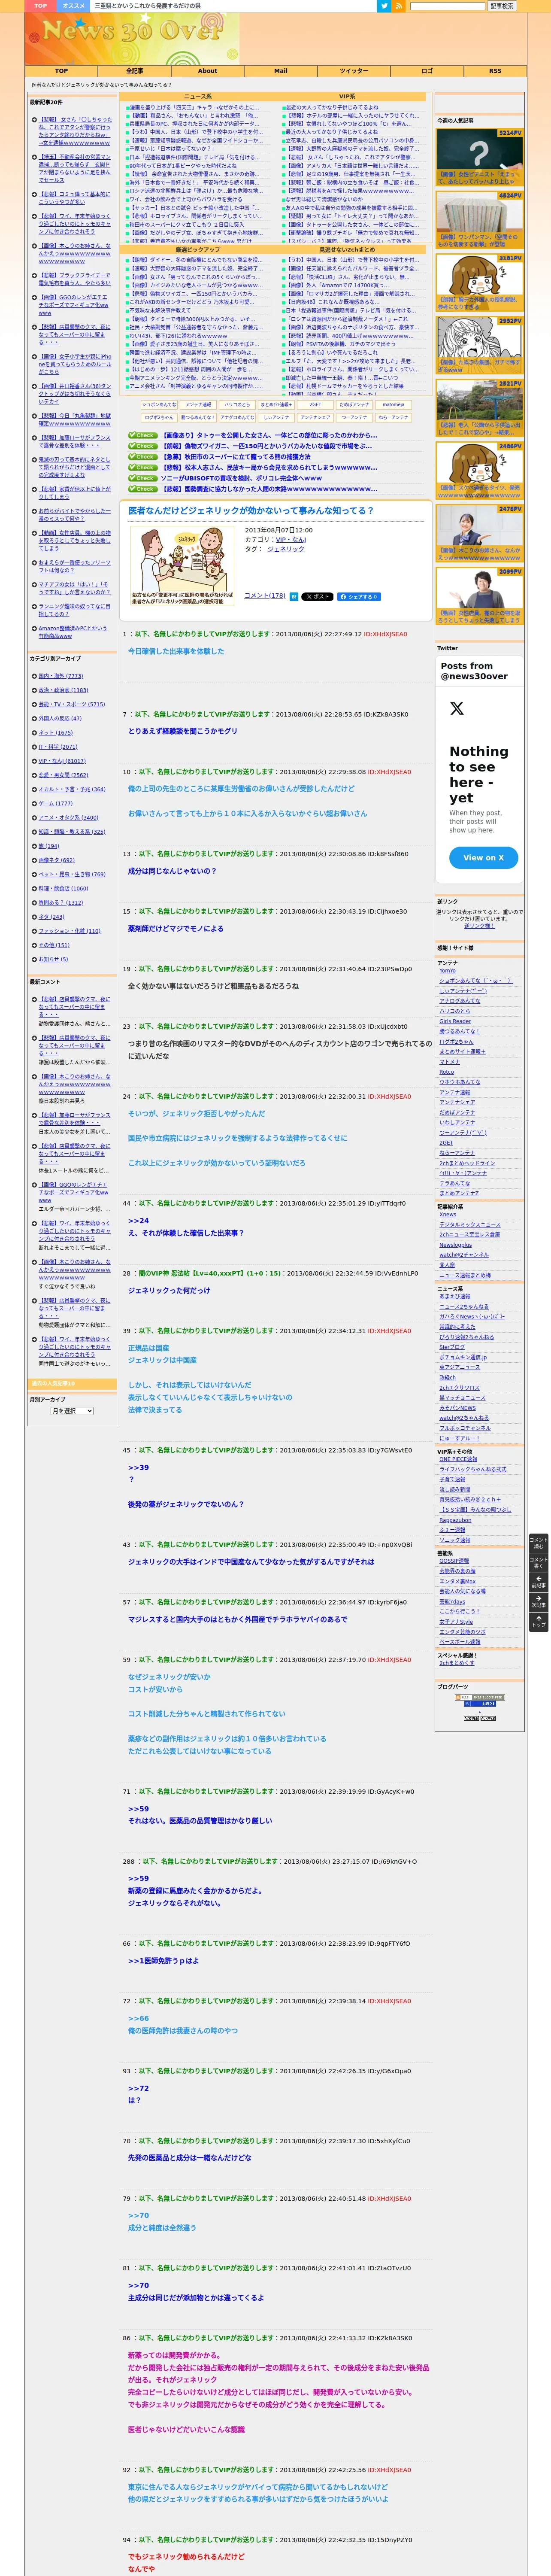The height and width of the screenshot is (2576, 551).
Task: Click floating トップ side button
Action: [x=538, y=1622]
